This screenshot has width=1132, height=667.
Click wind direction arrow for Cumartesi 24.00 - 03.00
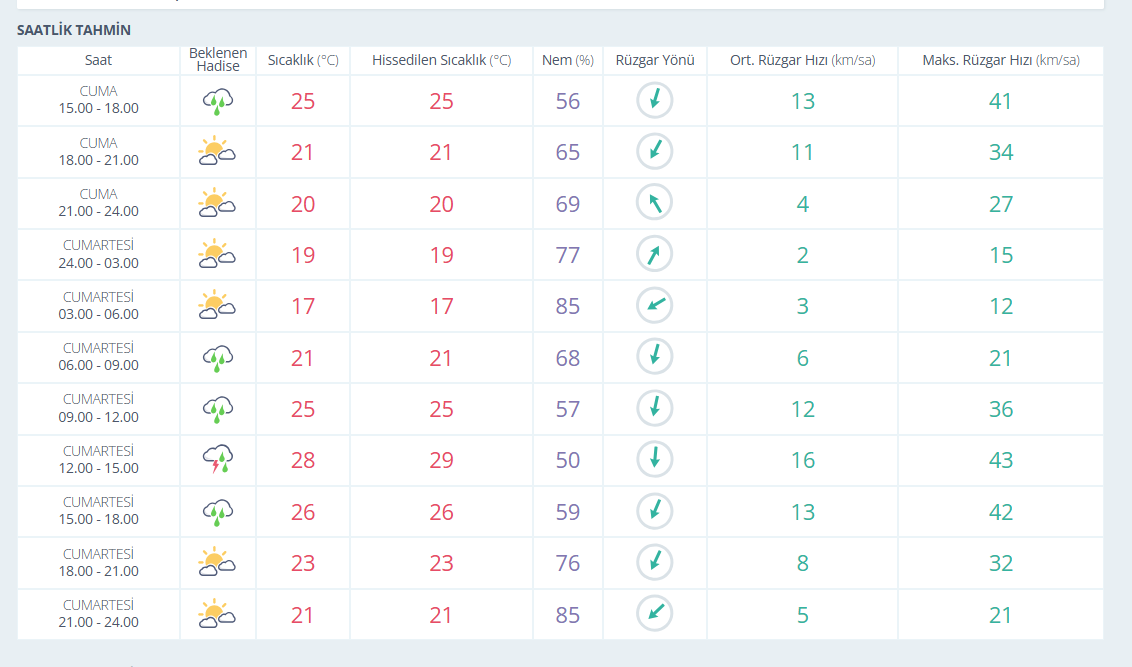coord(655,254)
